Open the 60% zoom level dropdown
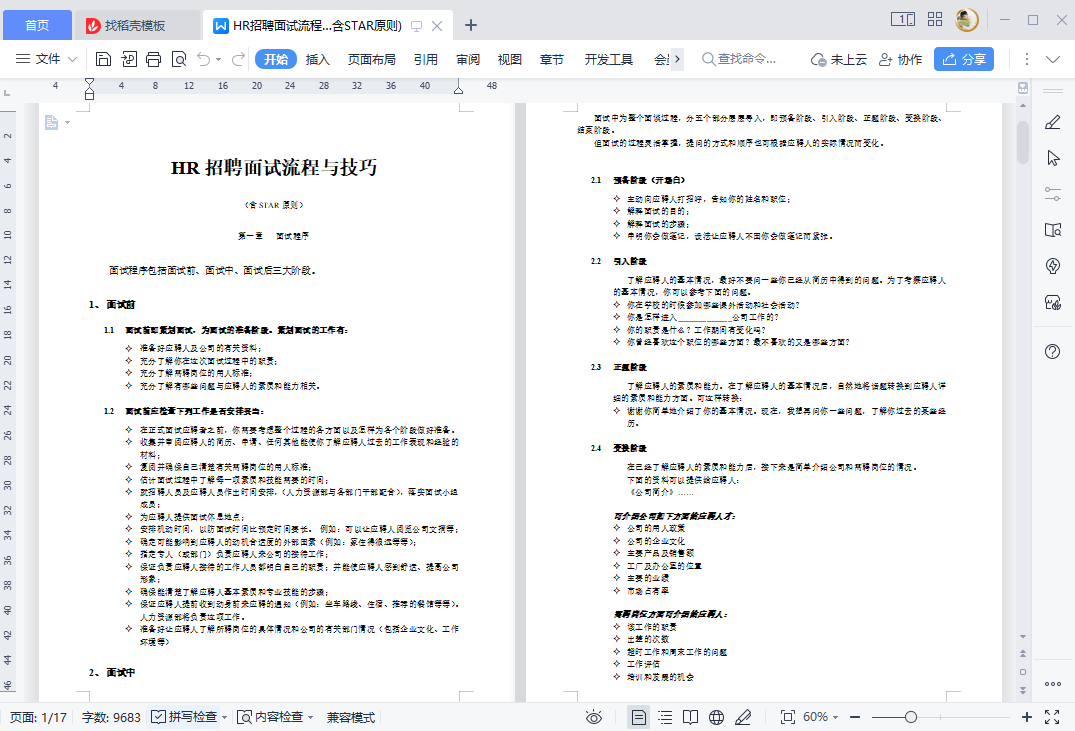This screenshot has height=731, width=1075. pos(820,717)
